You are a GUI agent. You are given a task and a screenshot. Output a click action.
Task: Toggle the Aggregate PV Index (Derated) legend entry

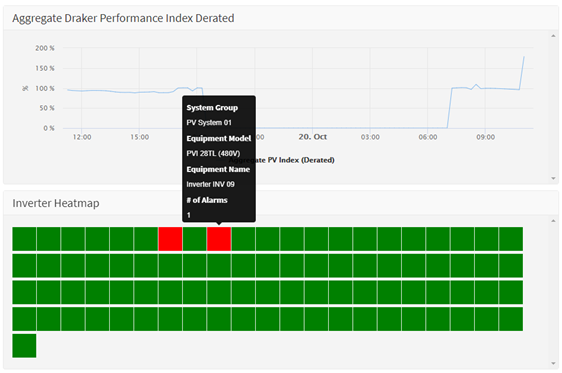point(282,160)
